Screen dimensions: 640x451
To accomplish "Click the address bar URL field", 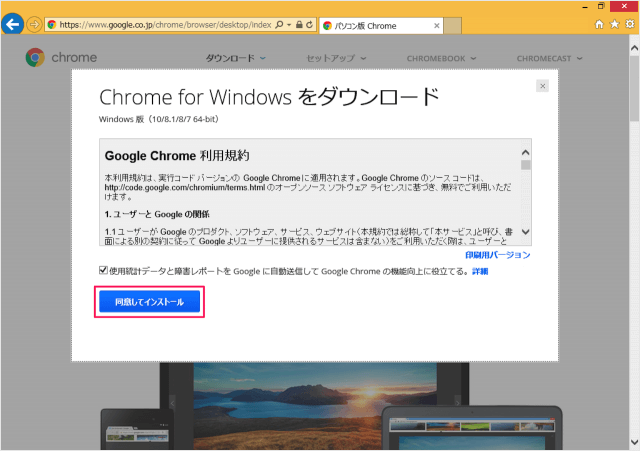I will pyautogui.click(x=165, y=25).
